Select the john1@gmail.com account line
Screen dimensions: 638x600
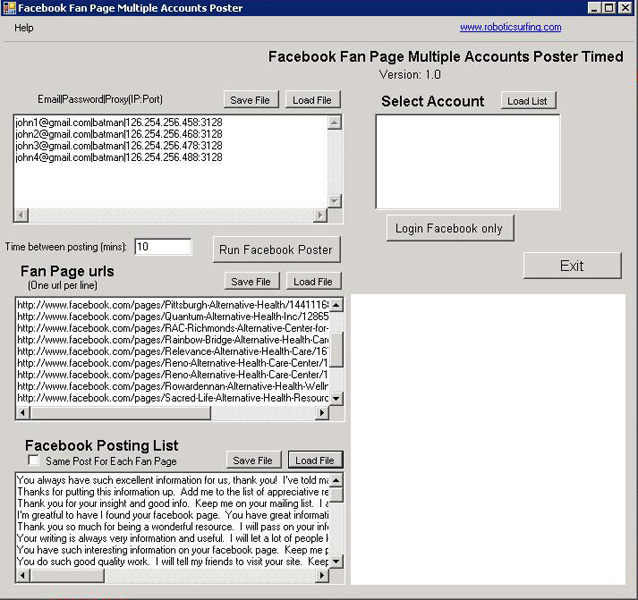point(119,122)
